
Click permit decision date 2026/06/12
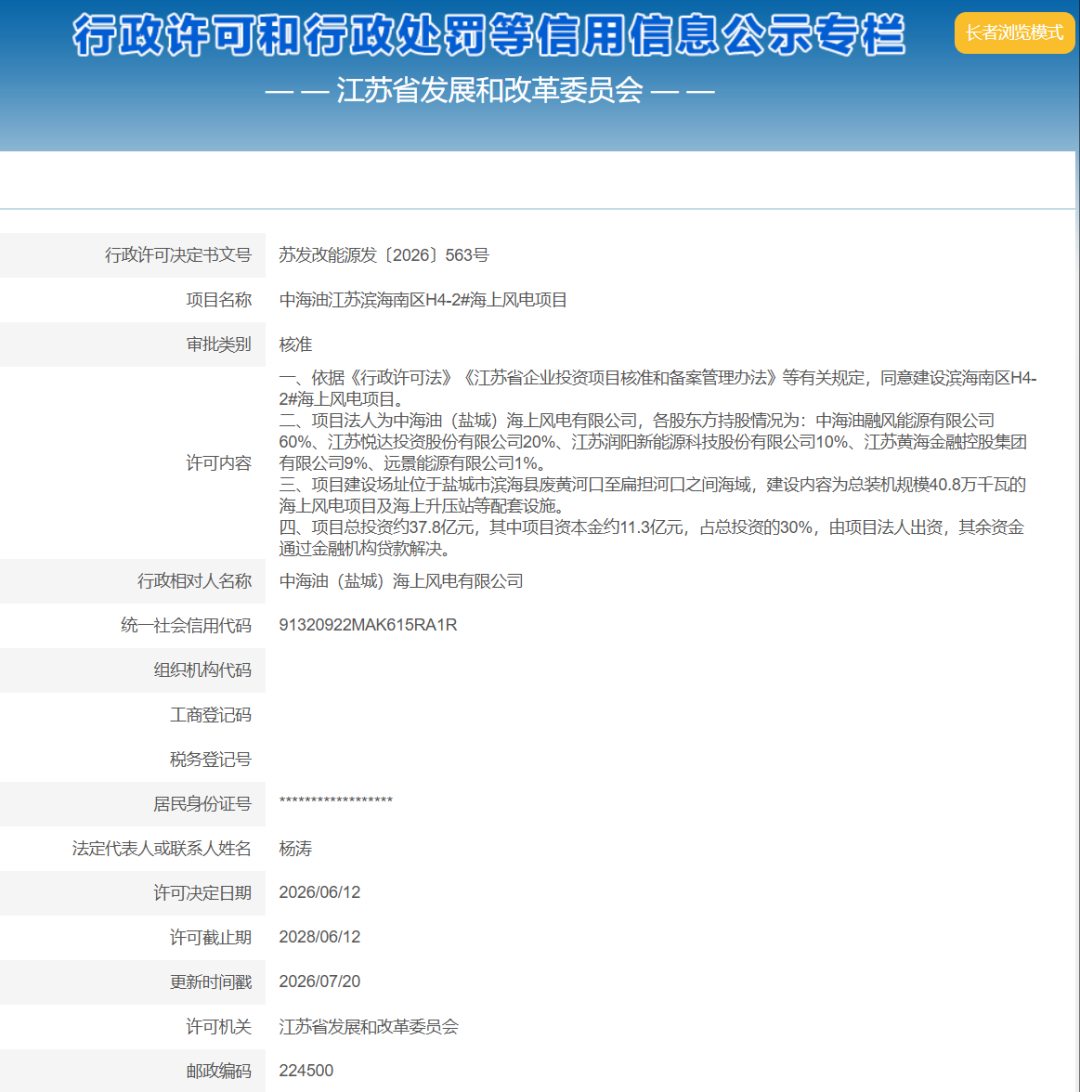pos(320,893)
